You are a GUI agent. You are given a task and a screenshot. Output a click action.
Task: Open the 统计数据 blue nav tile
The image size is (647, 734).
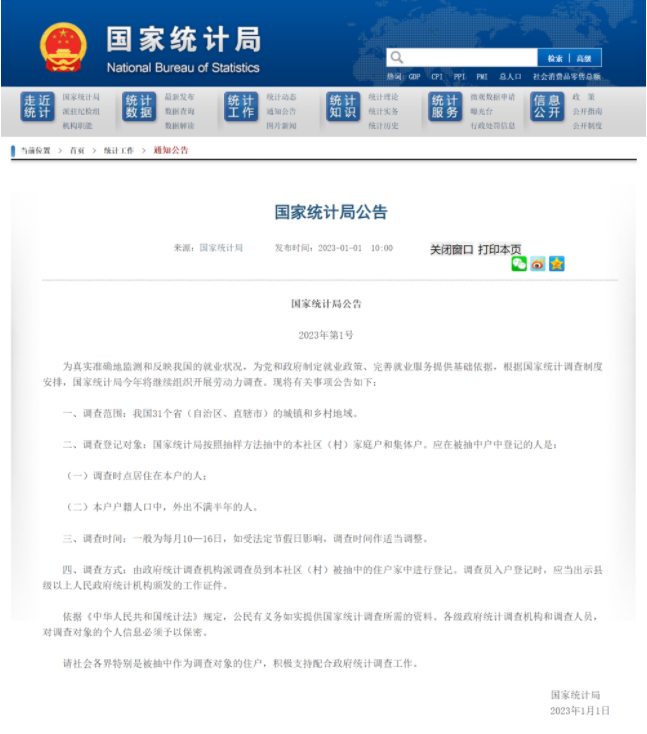pos(139,107)
